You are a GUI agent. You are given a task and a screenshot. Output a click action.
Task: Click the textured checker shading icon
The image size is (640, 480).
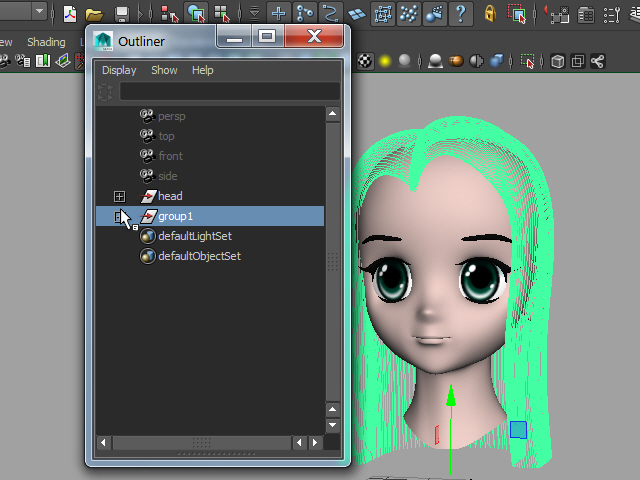coord(366,61)
